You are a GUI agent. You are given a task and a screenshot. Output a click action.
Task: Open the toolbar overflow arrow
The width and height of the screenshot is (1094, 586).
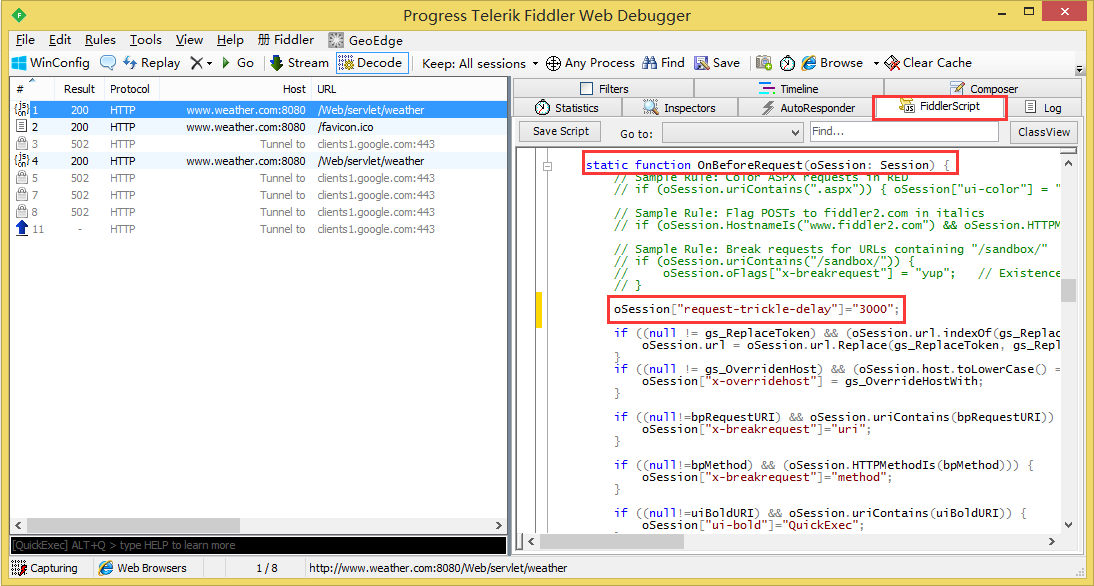click(1079, 70)
